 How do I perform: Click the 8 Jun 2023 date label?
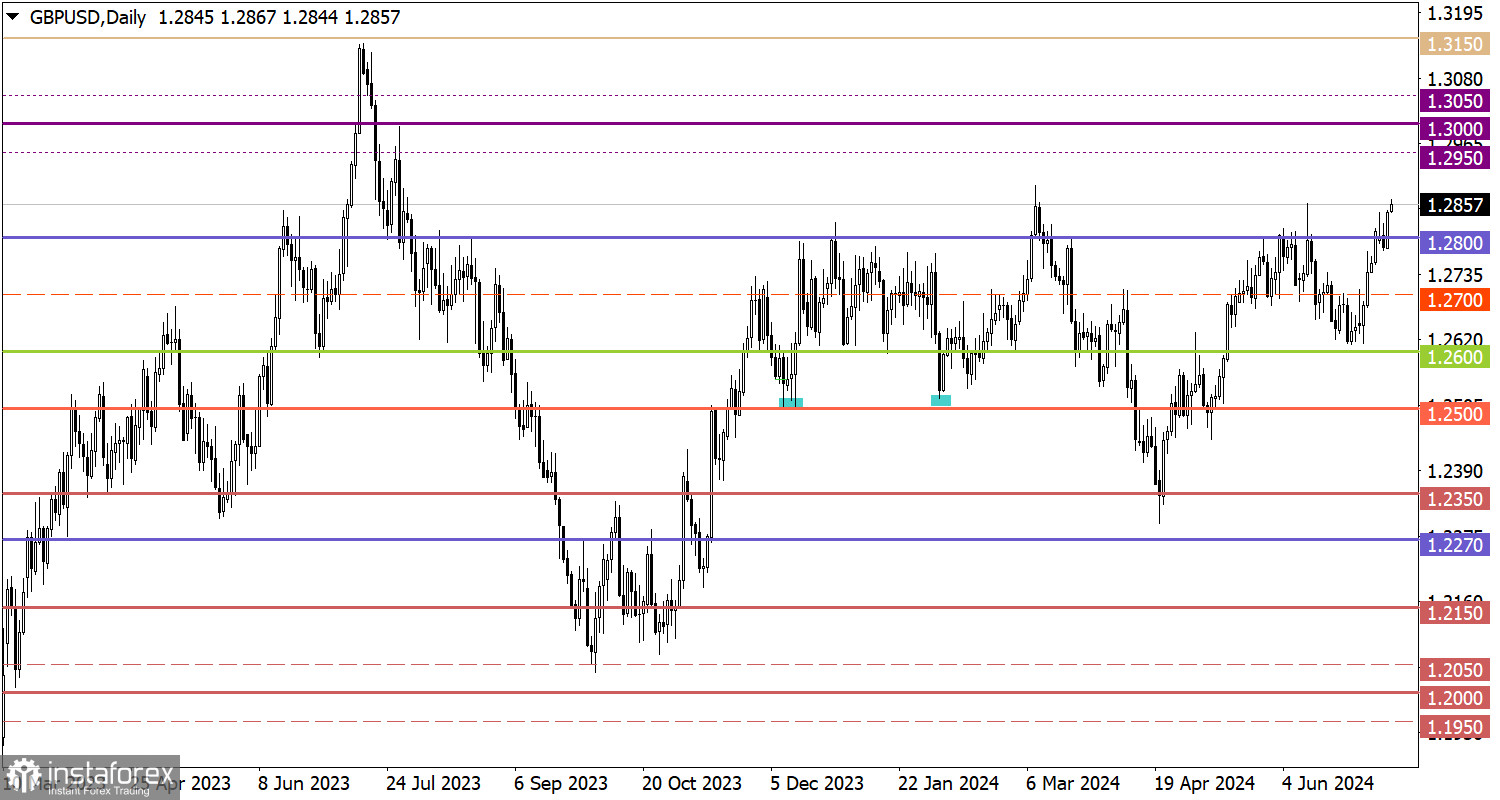[x=303, y=782]
